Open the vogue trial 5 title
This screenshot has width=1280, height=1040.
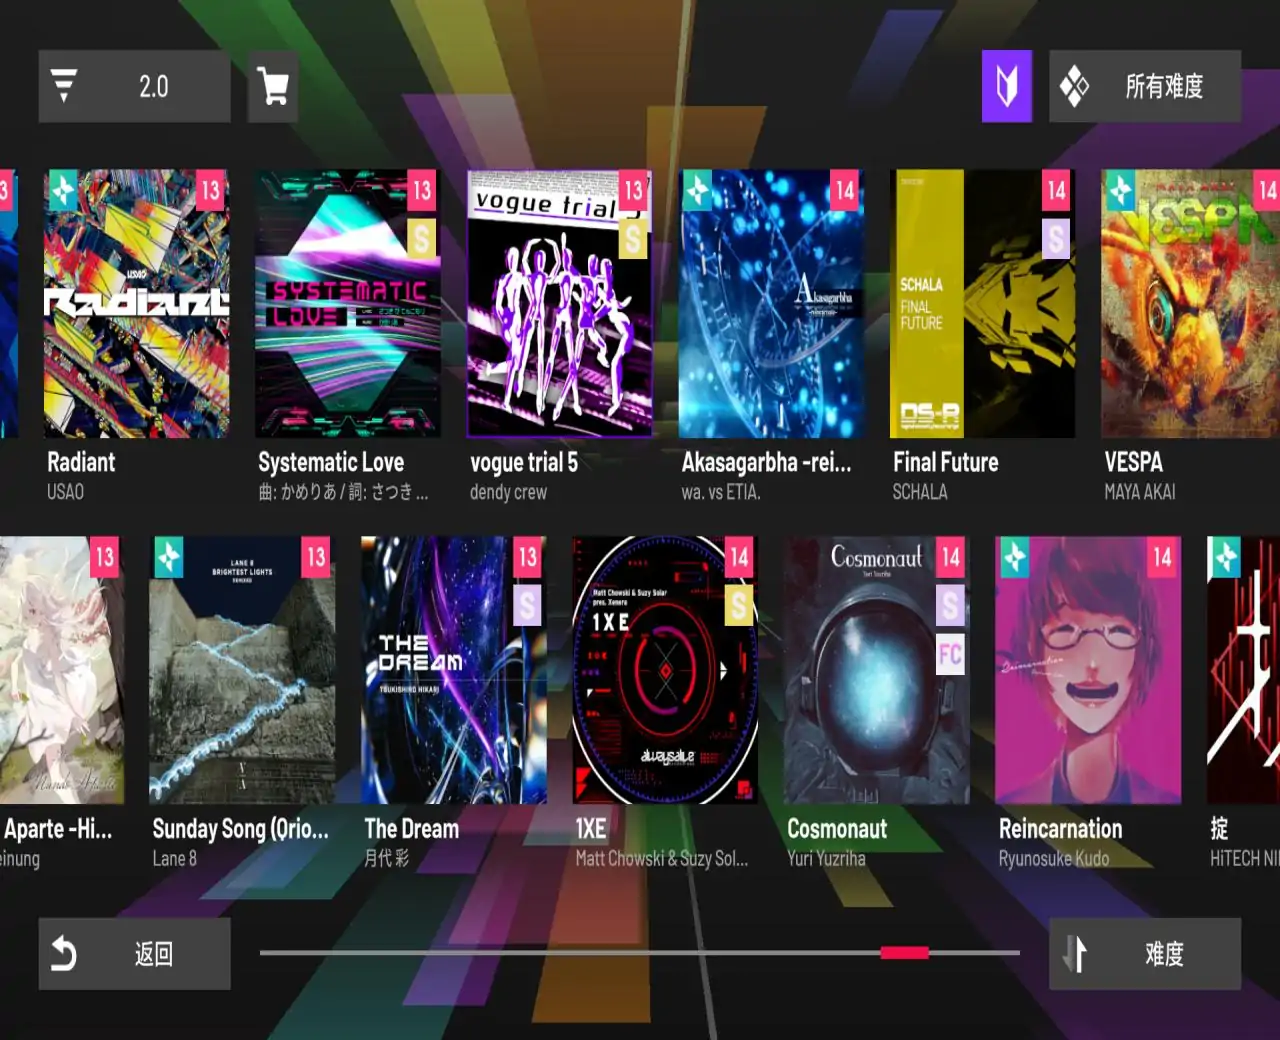coord(524,462)
